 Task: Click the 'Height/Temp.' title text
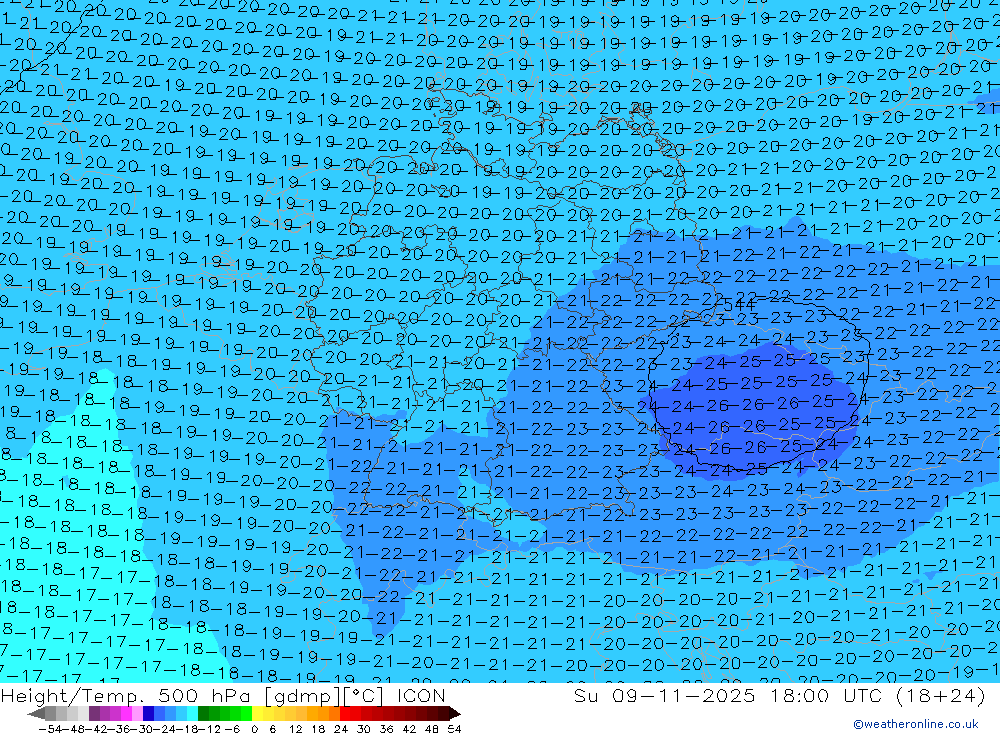pos(71,697)
